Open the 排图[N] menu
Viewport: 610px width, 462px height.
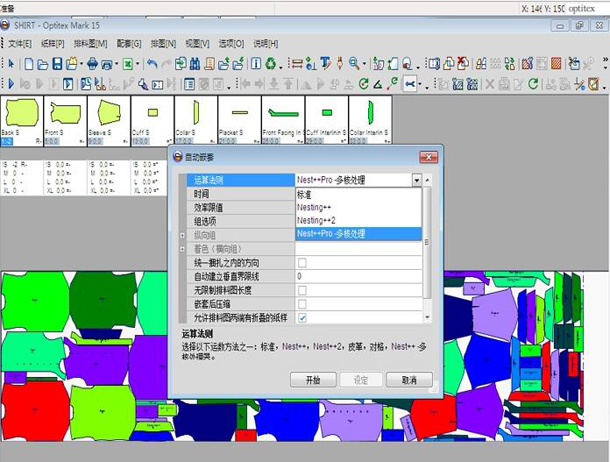pyautogui.click(x=163, y=44)
